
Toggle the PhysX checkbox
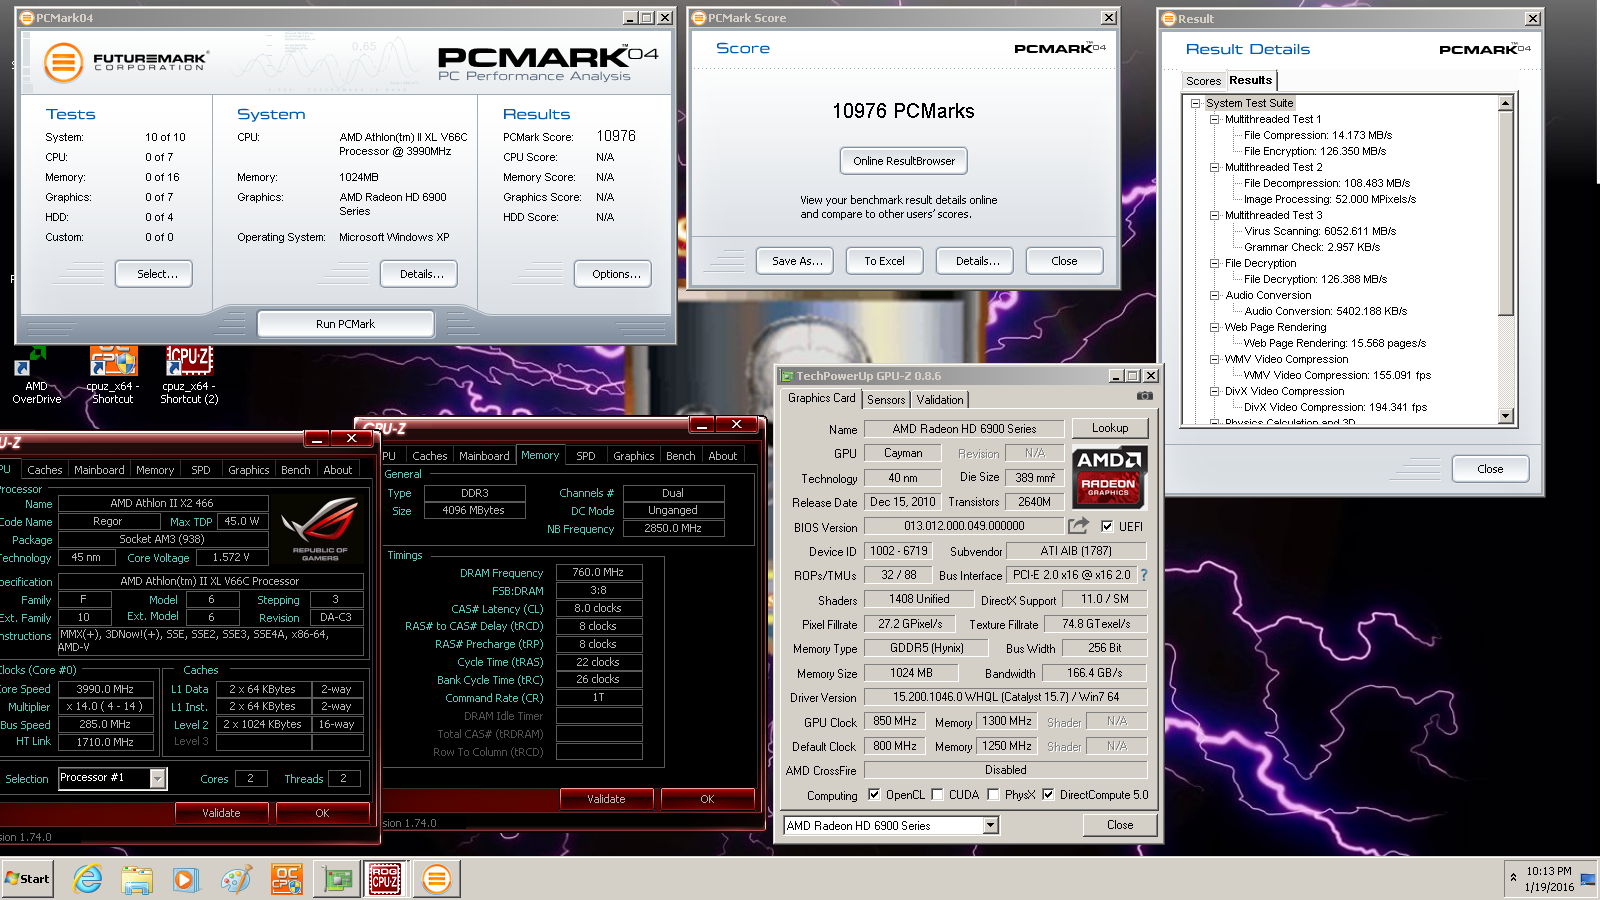click(993, 795)
